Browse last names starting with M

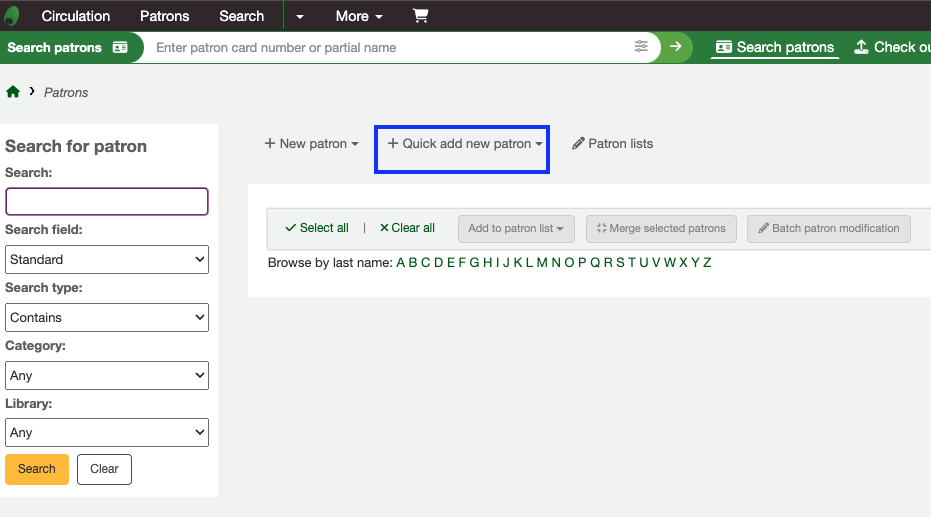[542, 263]
